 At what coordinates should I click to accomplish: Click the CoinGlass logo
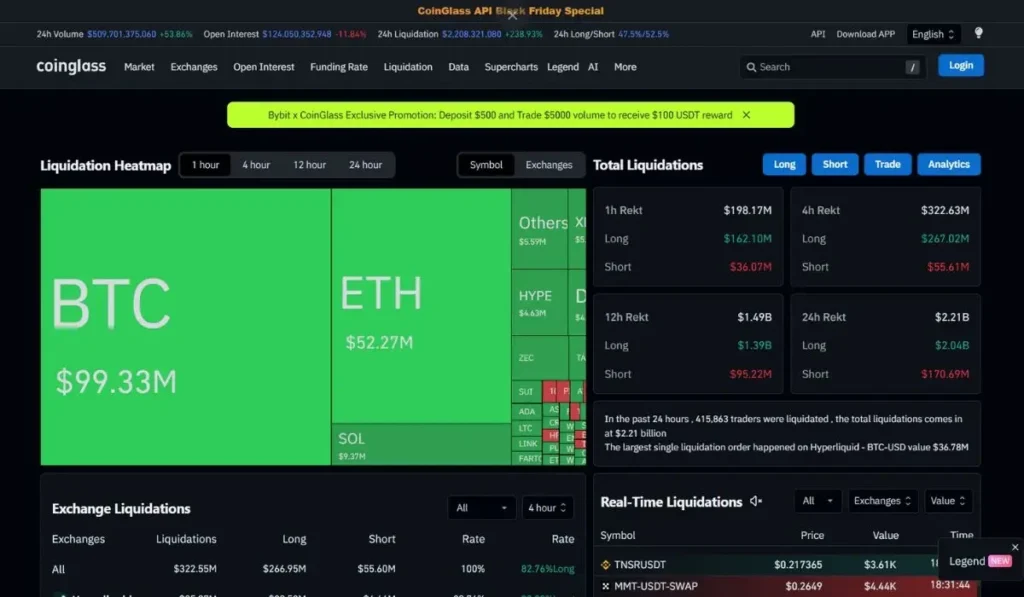tap(70, 67)
